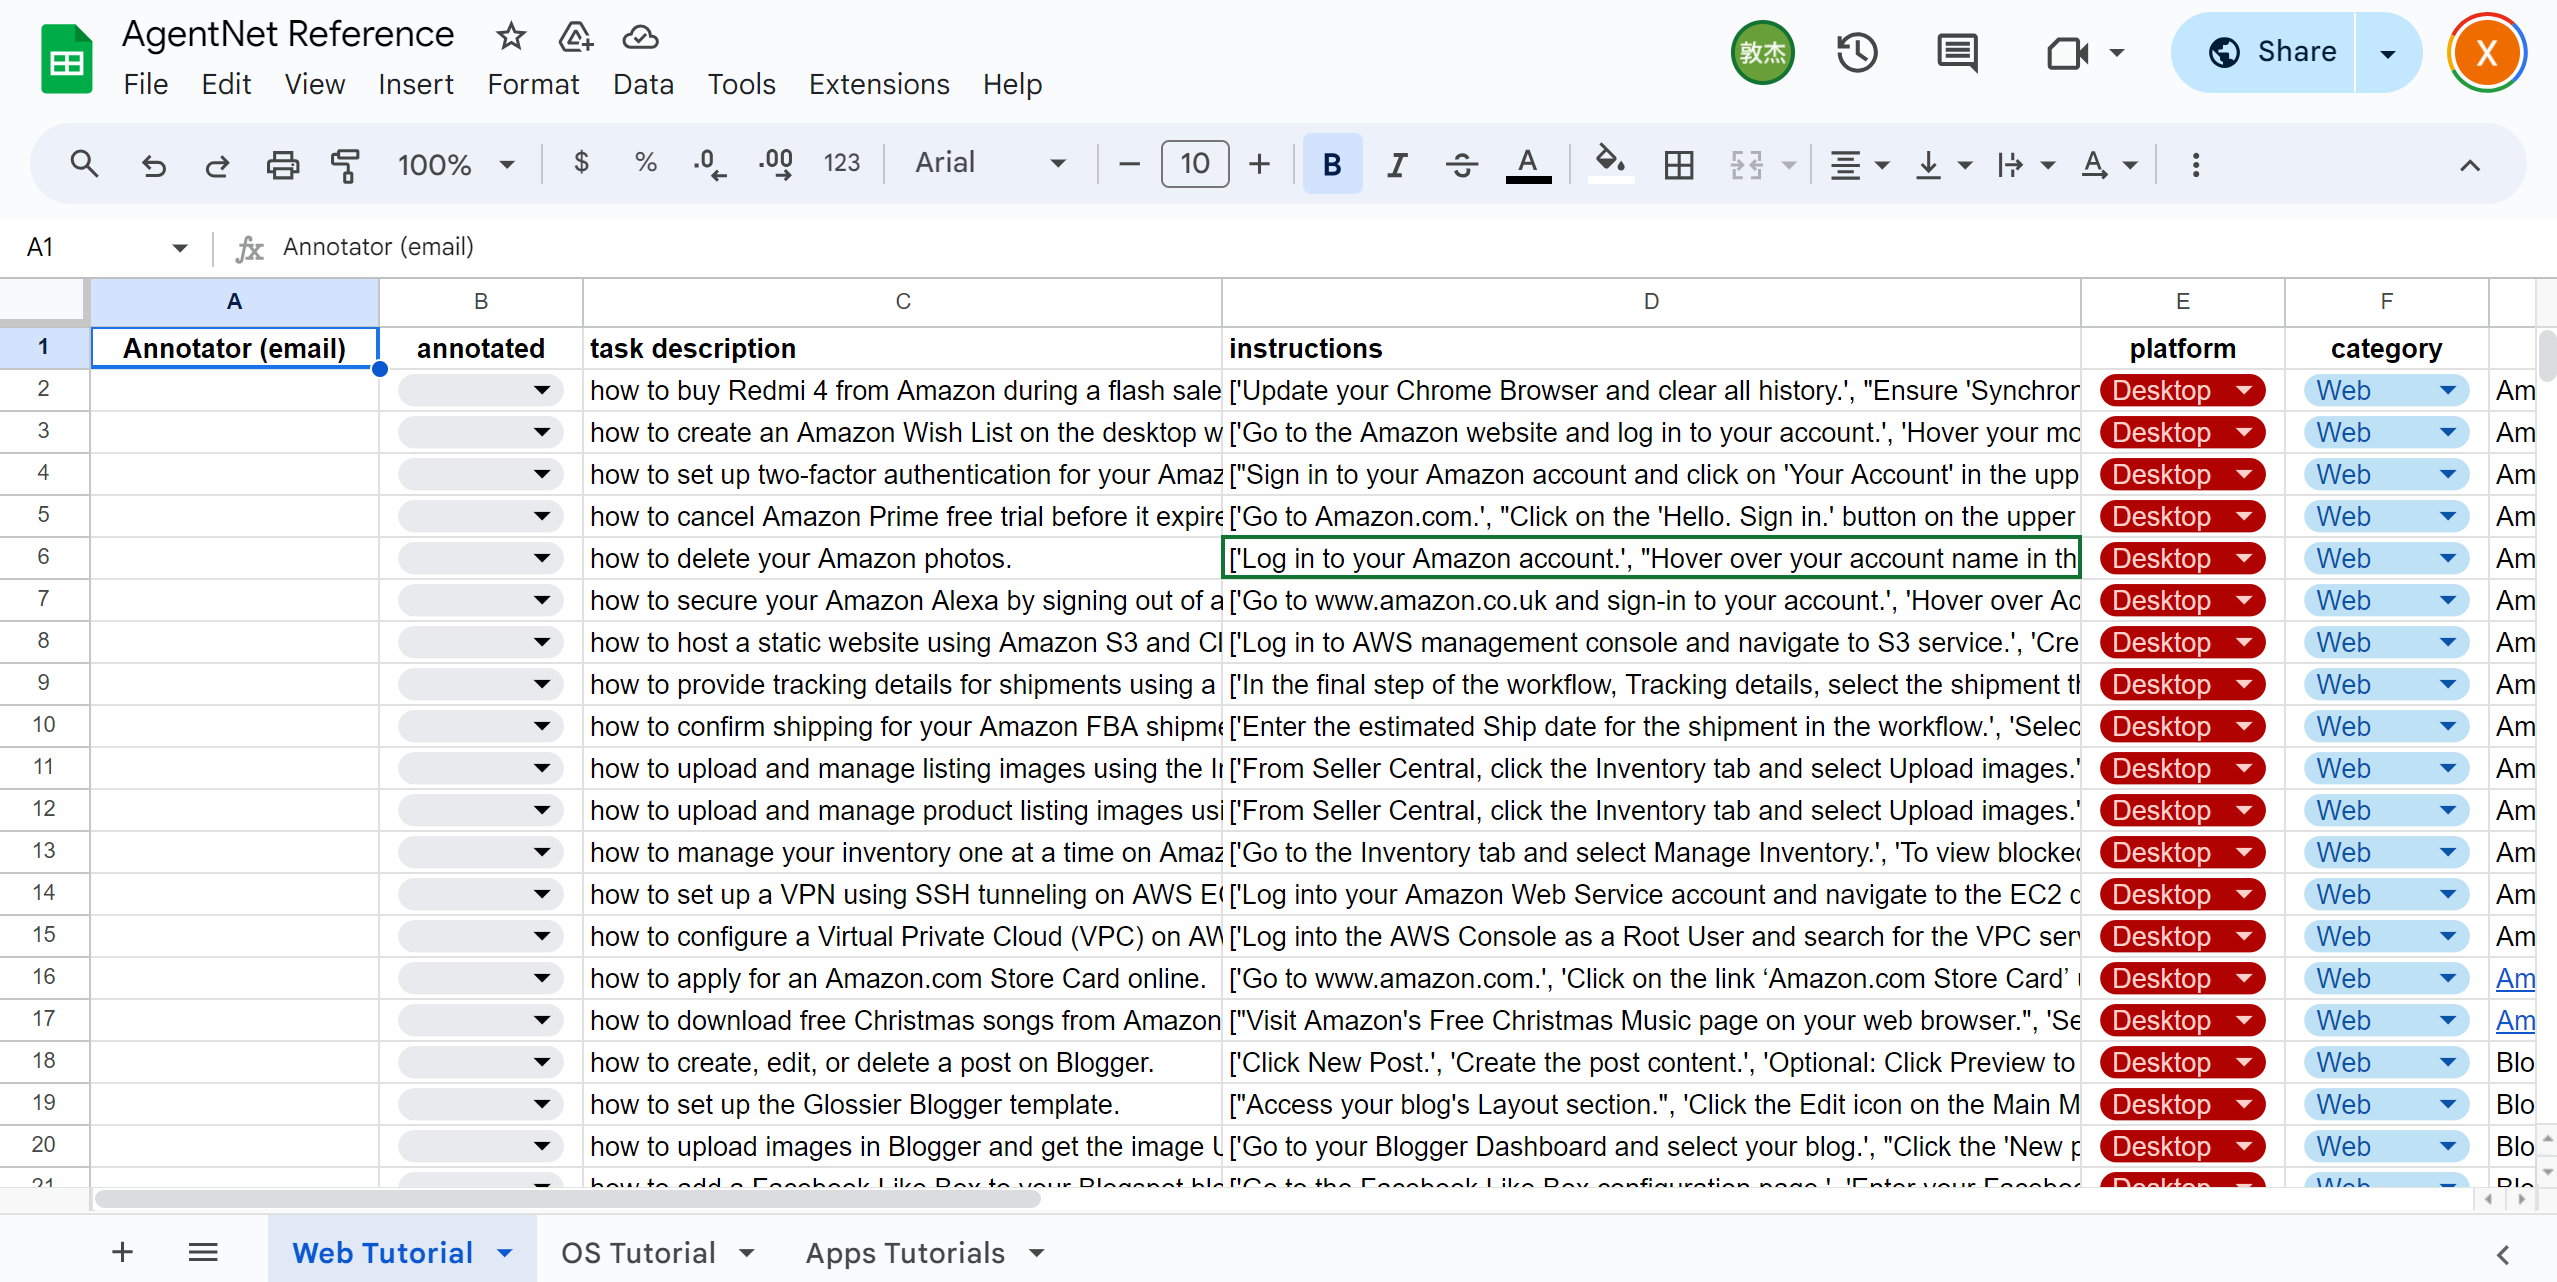This screenshot has height=1282, width=2557.
Task: Click the Share button
Action: pyautogui.click(x=2265, y=53)
